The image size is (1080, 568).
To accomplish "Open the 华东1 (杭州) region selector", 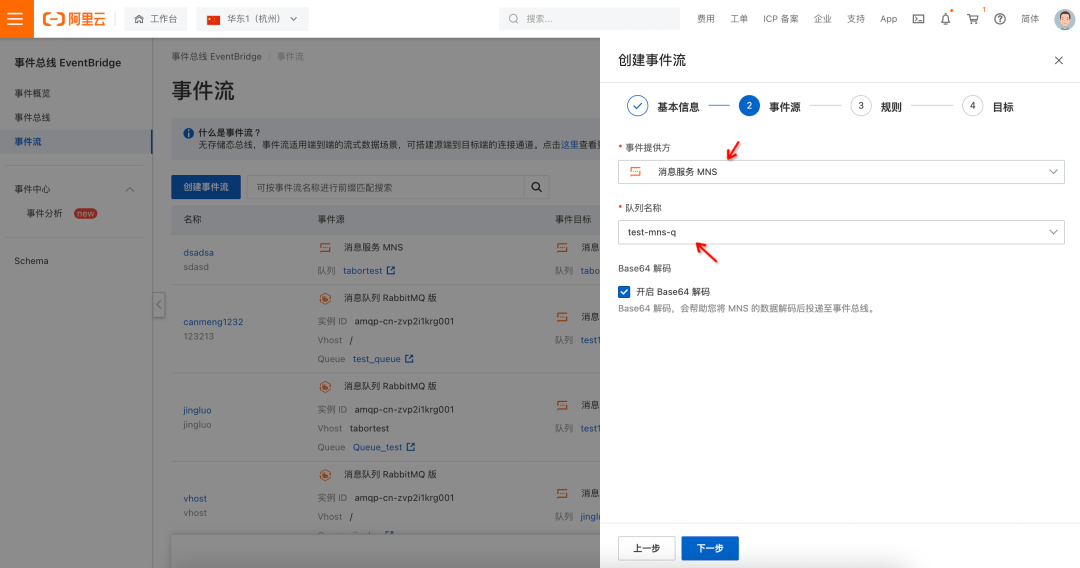I will pyautogui.click(x=252, y=19).
